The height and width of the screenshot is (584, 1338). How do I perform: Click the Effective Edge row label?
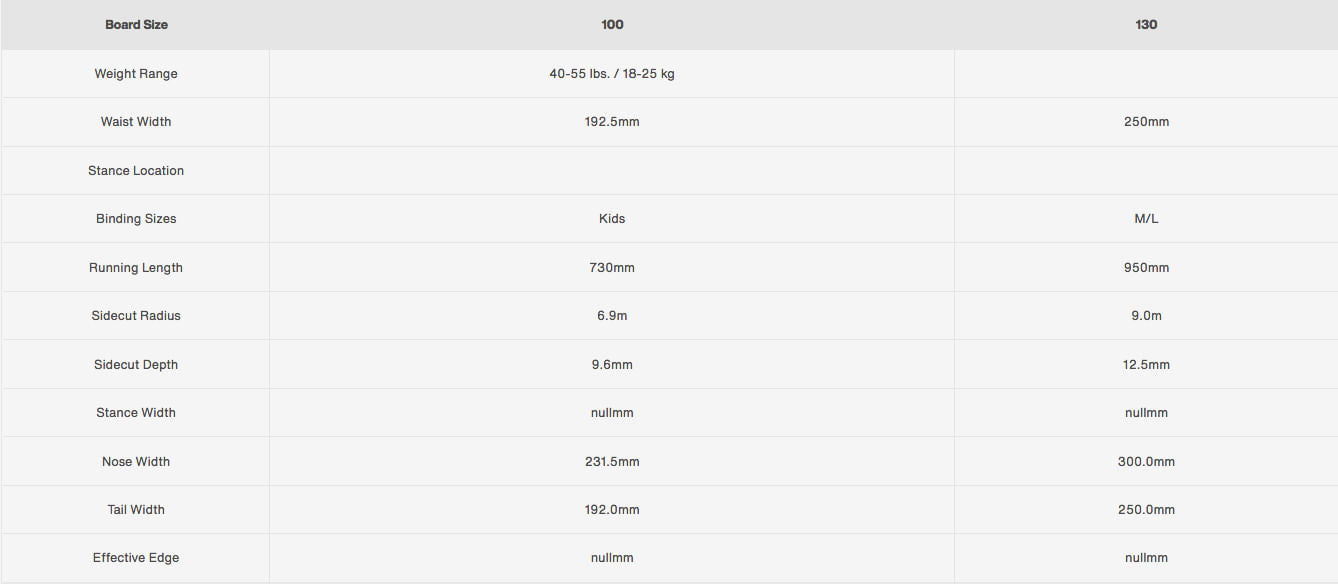[136, 558]
